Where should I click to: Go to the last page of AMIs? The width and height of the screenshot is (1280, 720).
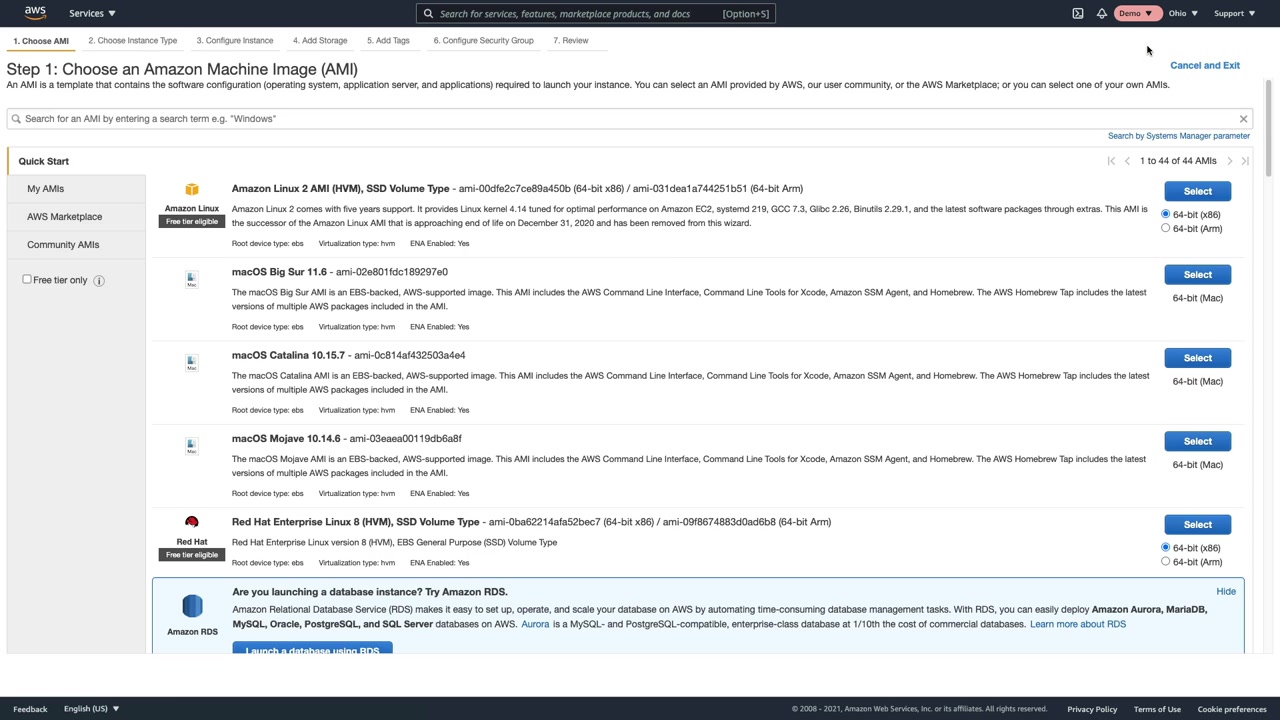pos(1245,161)
